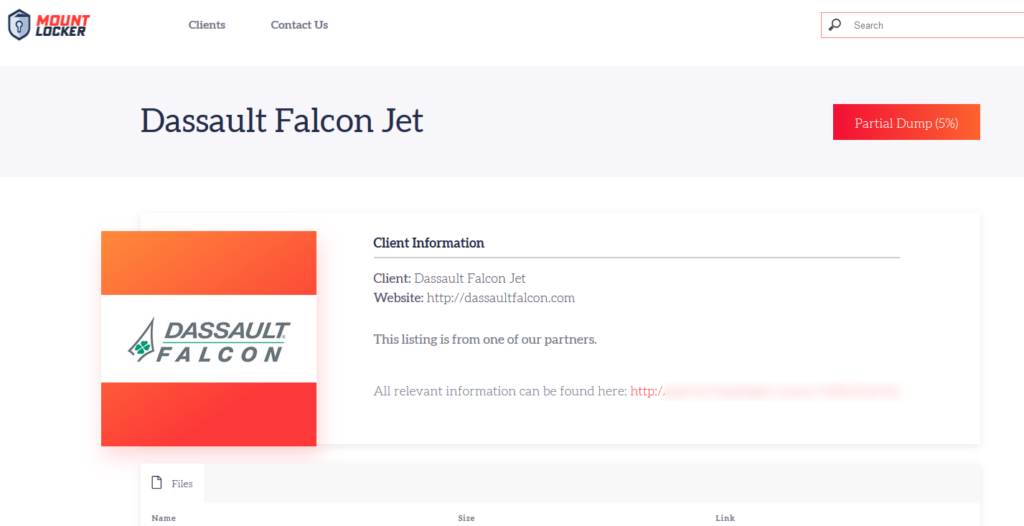
Task: Click the Link column header
Action: coord(725,518)
